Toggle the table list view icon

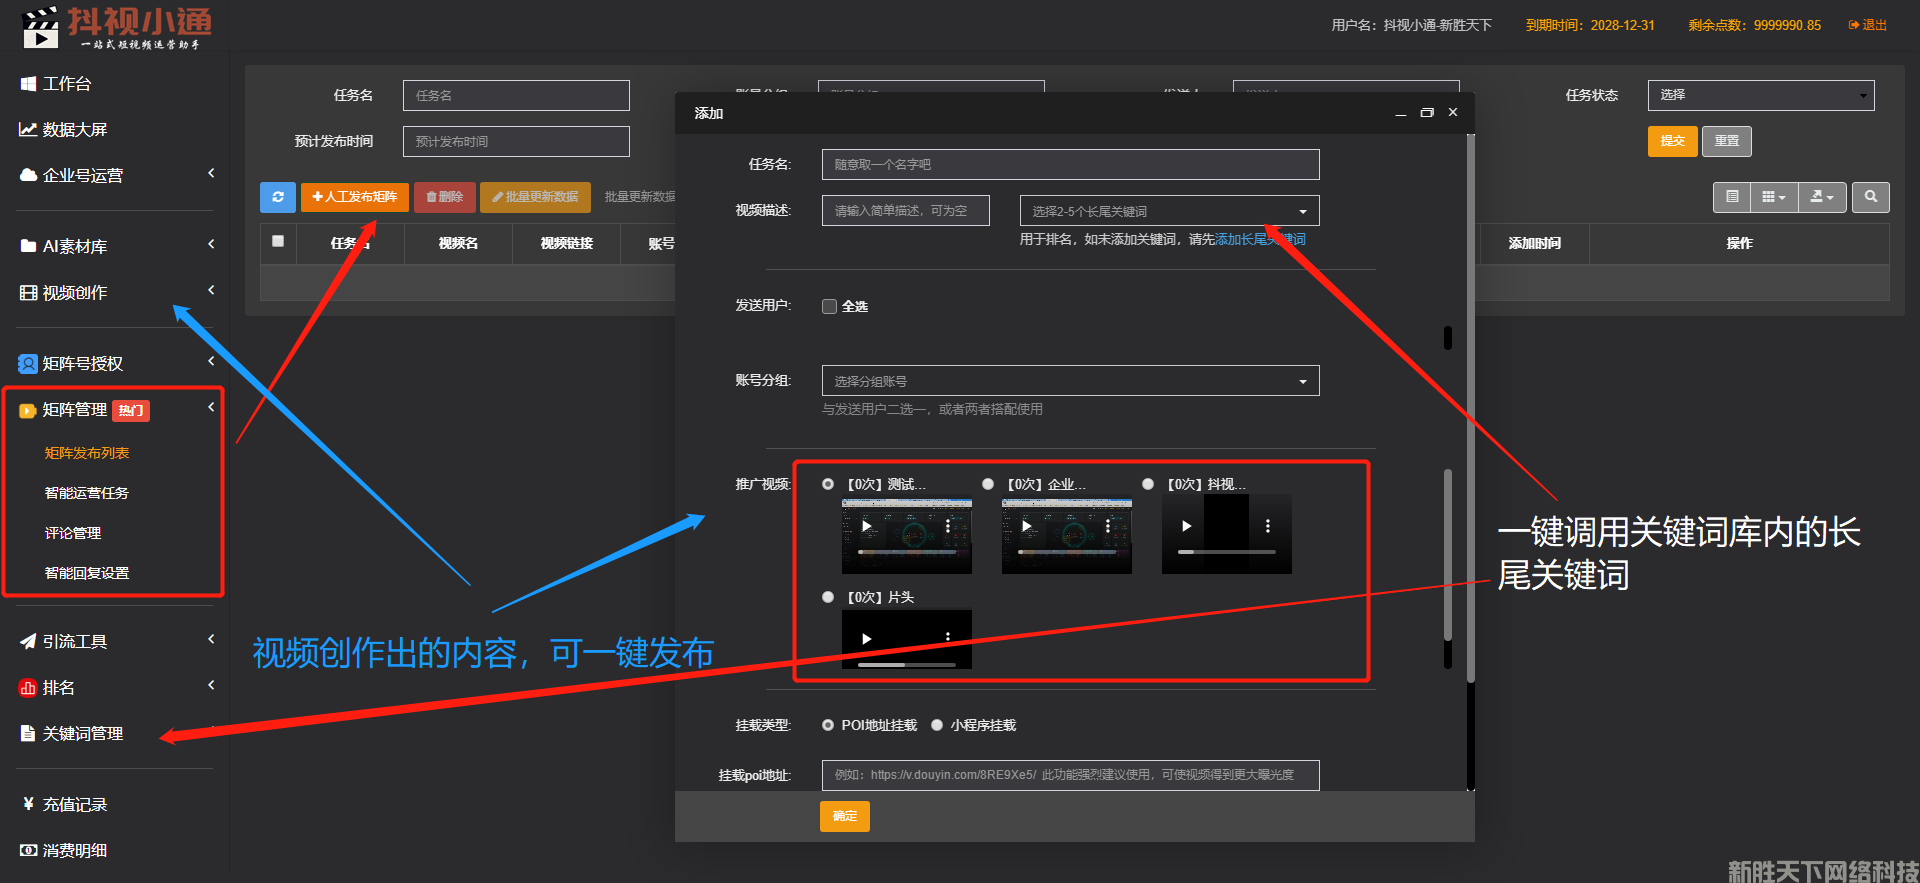click(x=1732, y=197)
